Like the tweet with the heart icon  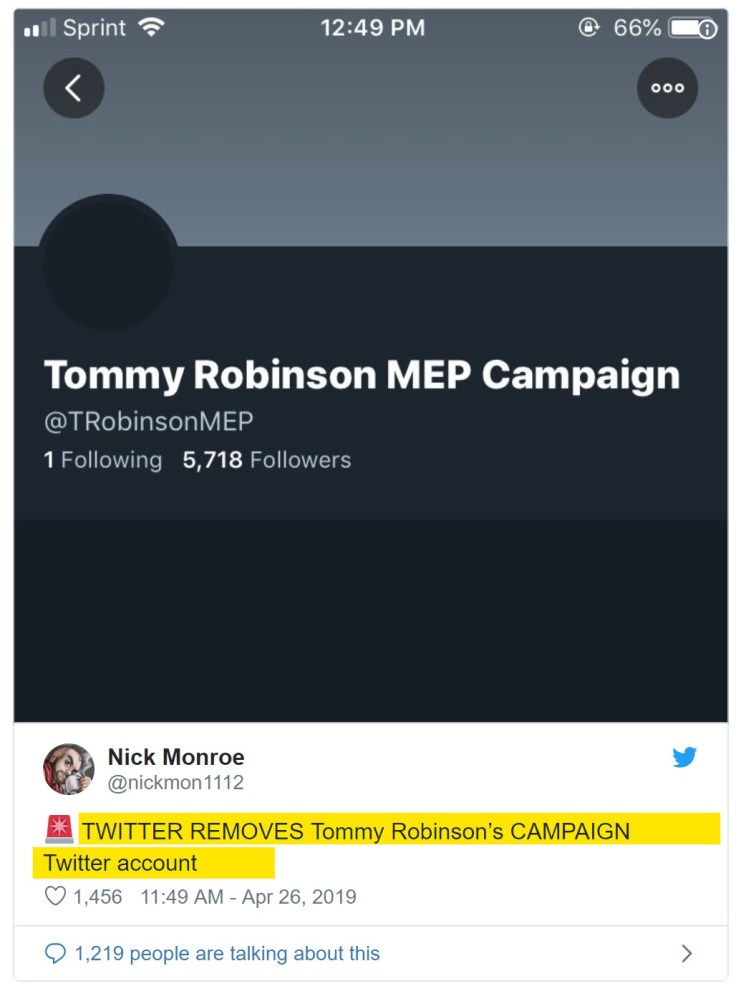click(56, 896)
